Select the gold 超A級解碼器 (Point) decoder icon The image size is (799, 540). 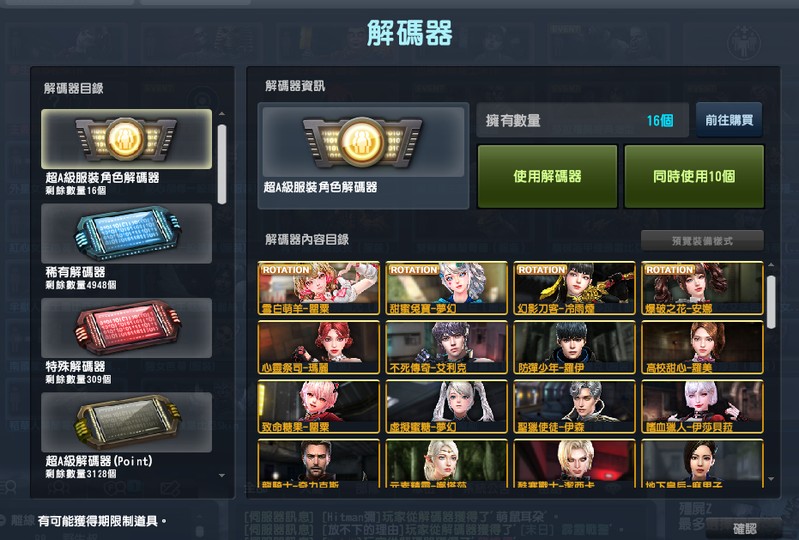(x=126, y=422)
